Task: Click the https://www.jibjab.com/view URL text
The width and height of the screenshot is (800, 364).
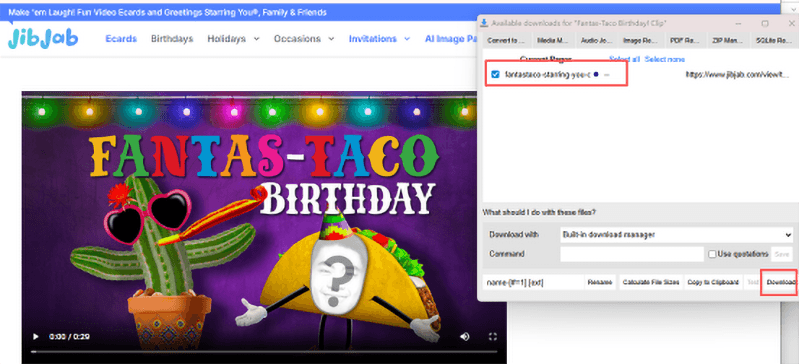Action: [737, 75]
